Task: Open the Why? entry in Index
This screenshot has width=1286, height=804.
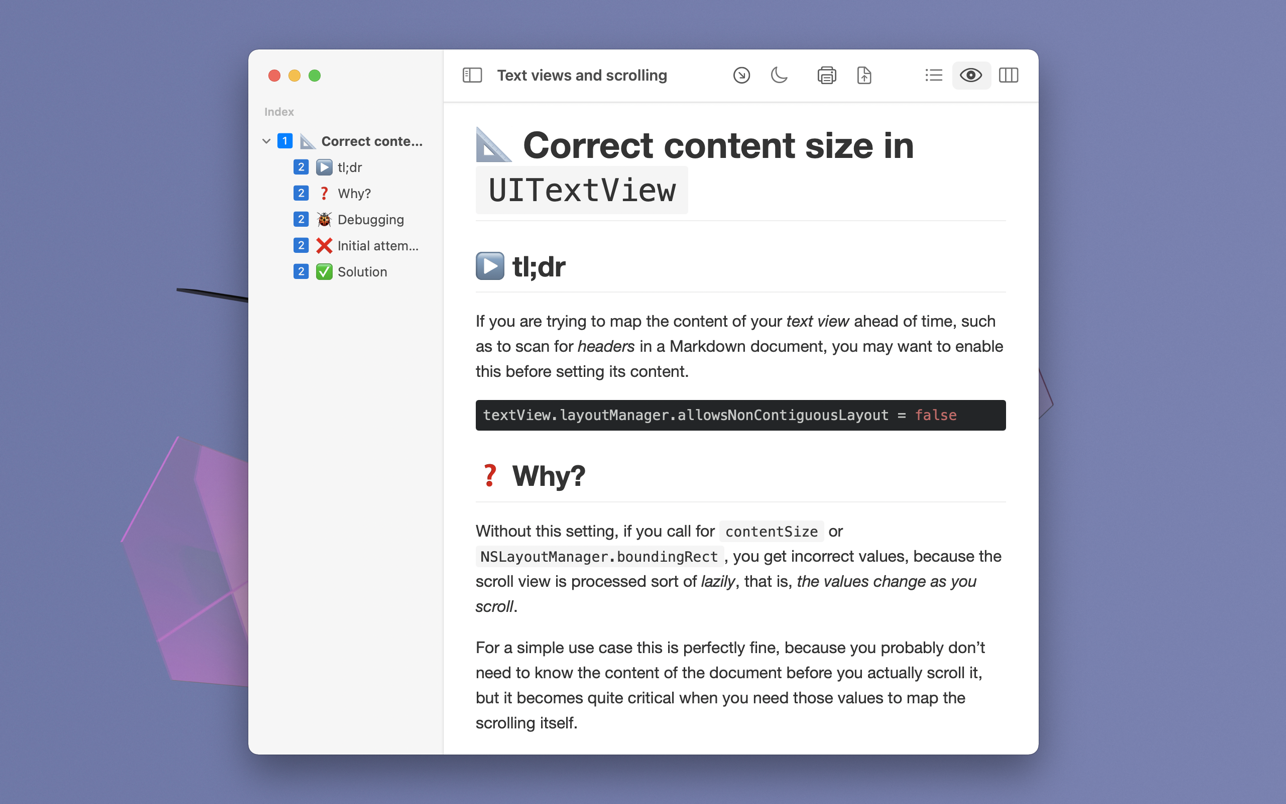Action: 353,194
